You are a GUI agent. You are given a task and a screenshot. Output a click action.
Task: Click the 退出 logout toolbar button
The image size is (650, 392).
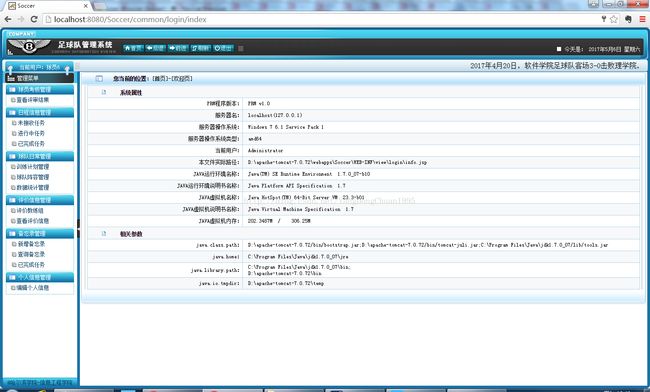[x=223, y=48]
